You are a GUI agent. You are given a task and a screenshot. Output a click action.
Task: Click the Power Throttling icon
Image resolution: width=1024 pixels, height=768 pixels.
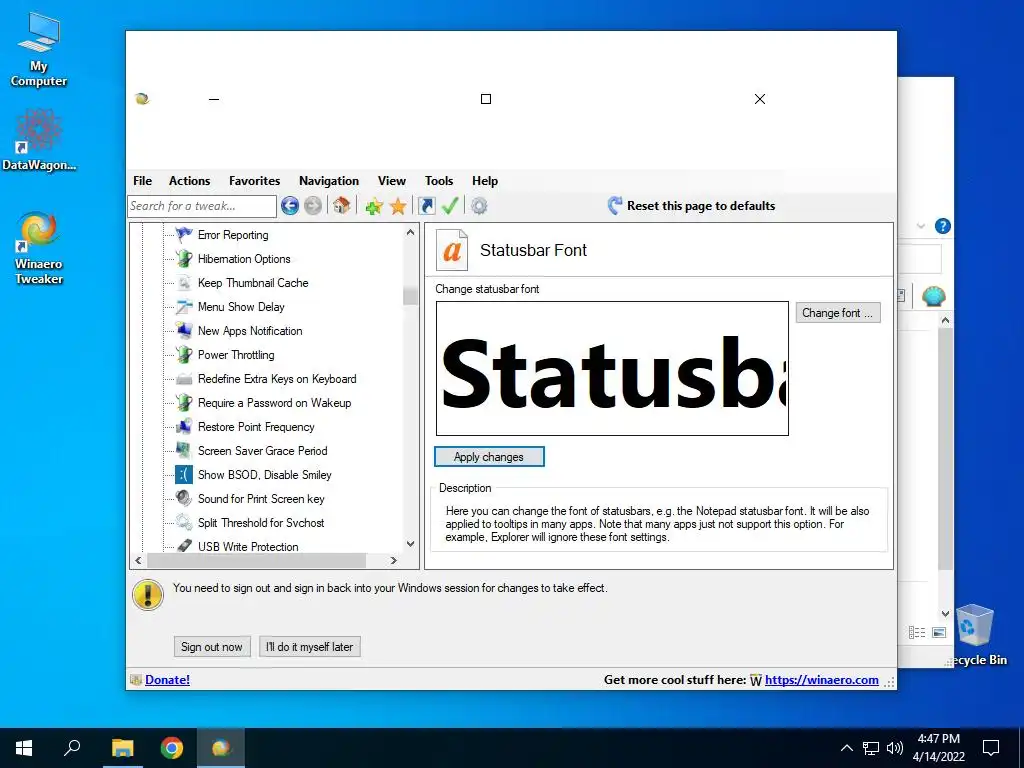[184, 355]
